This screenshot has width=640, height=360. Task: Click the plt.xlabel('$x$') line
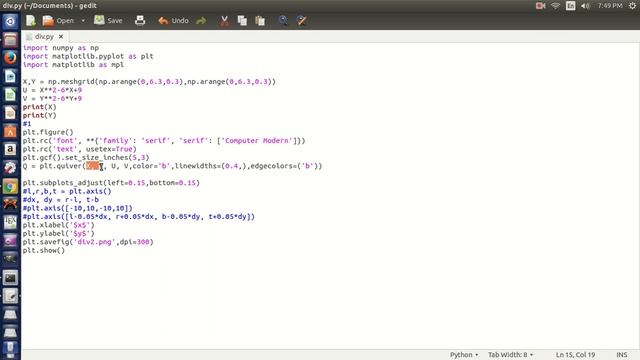(59, 225)
